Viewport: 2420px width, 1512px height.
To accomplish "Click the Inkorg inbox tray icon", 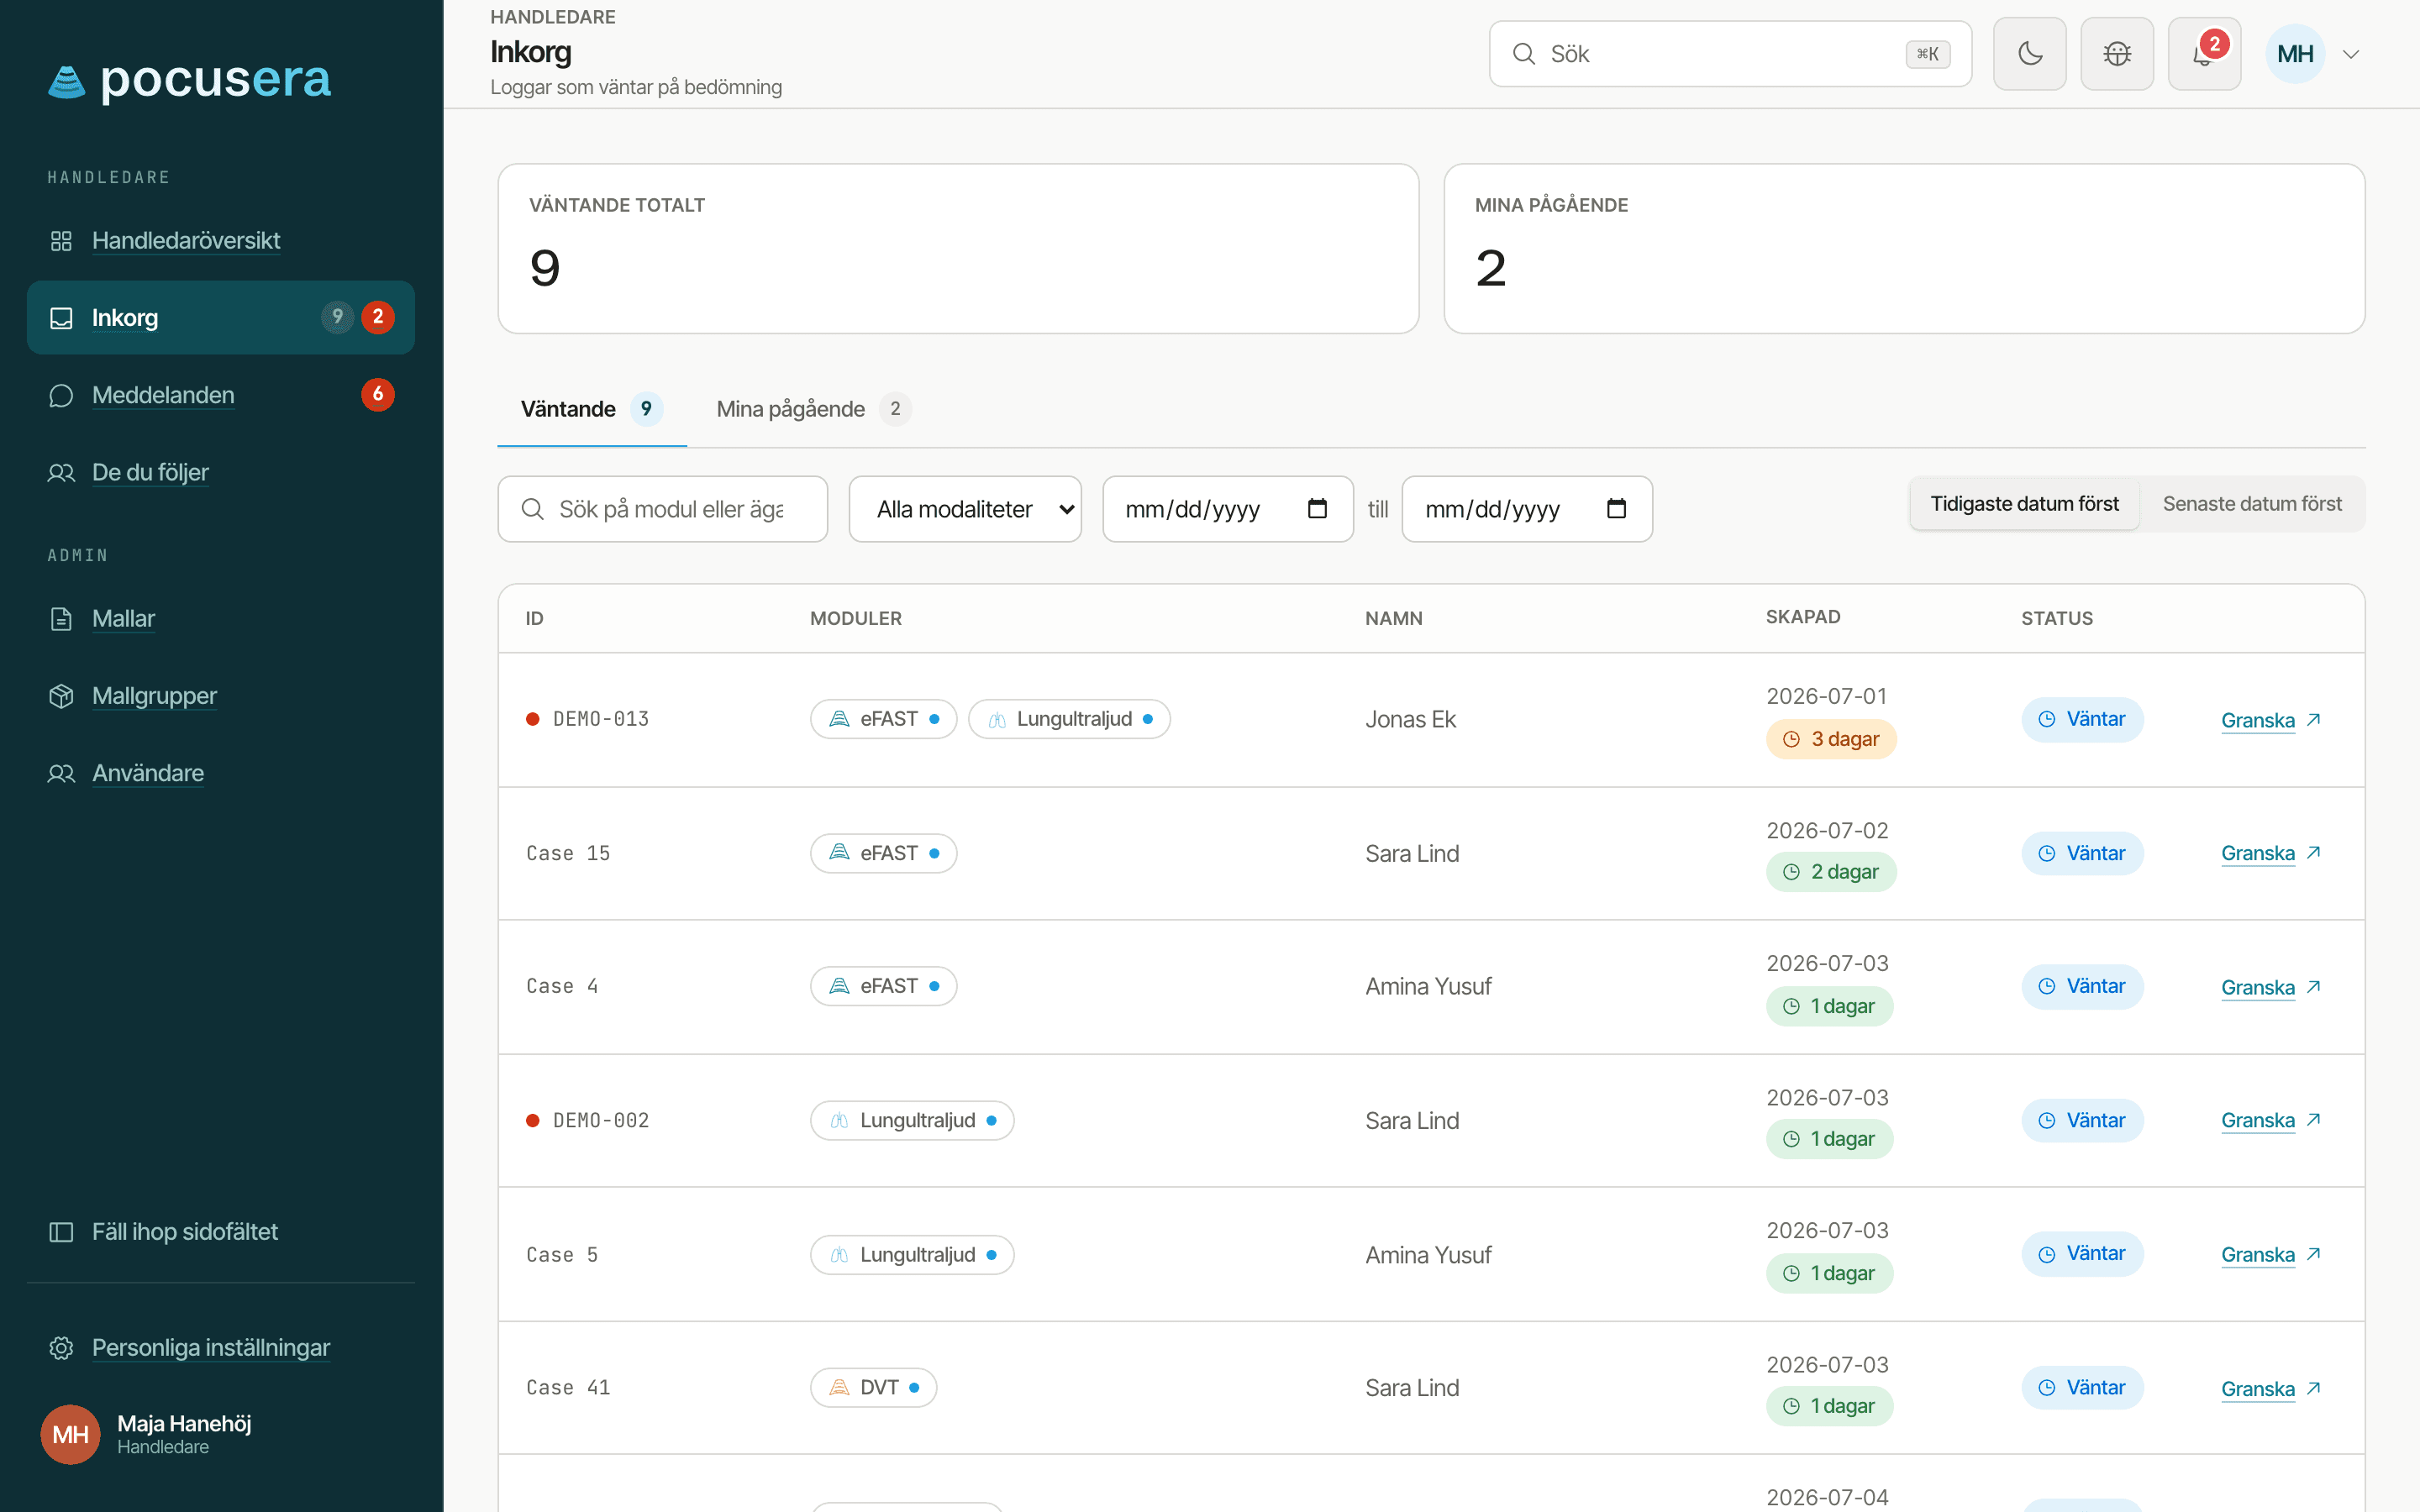I will click(x=61, y=318).
